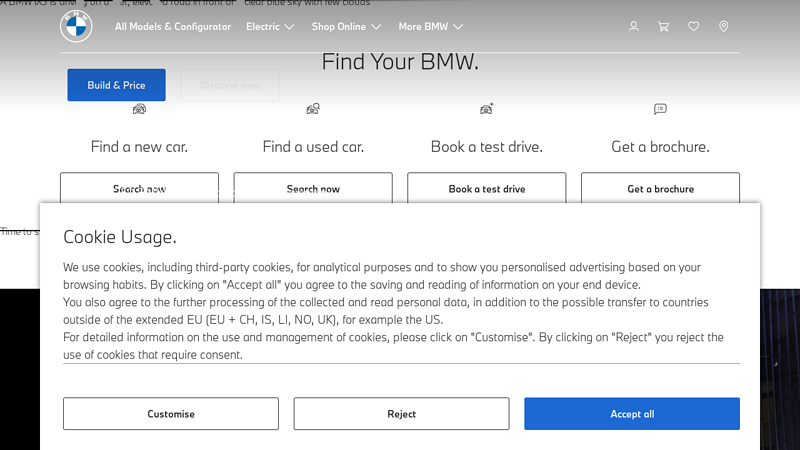
Task: Open the dealer locator pin icon
Action: coord(723,27)
